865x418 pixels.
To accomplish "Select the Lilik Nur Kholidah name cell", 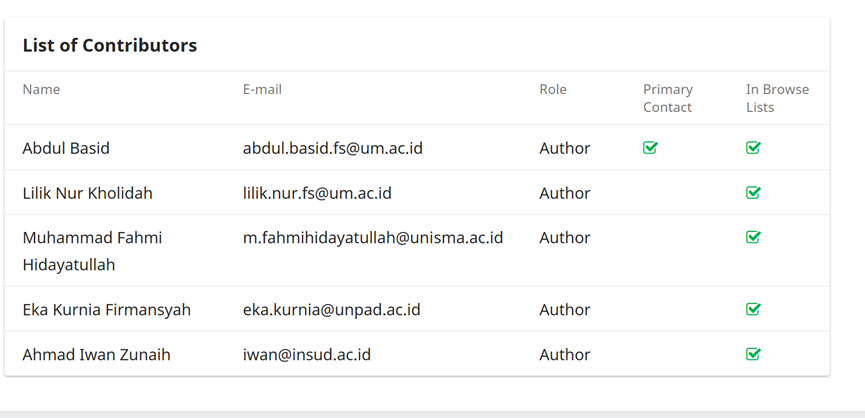I will coord(88,193).
